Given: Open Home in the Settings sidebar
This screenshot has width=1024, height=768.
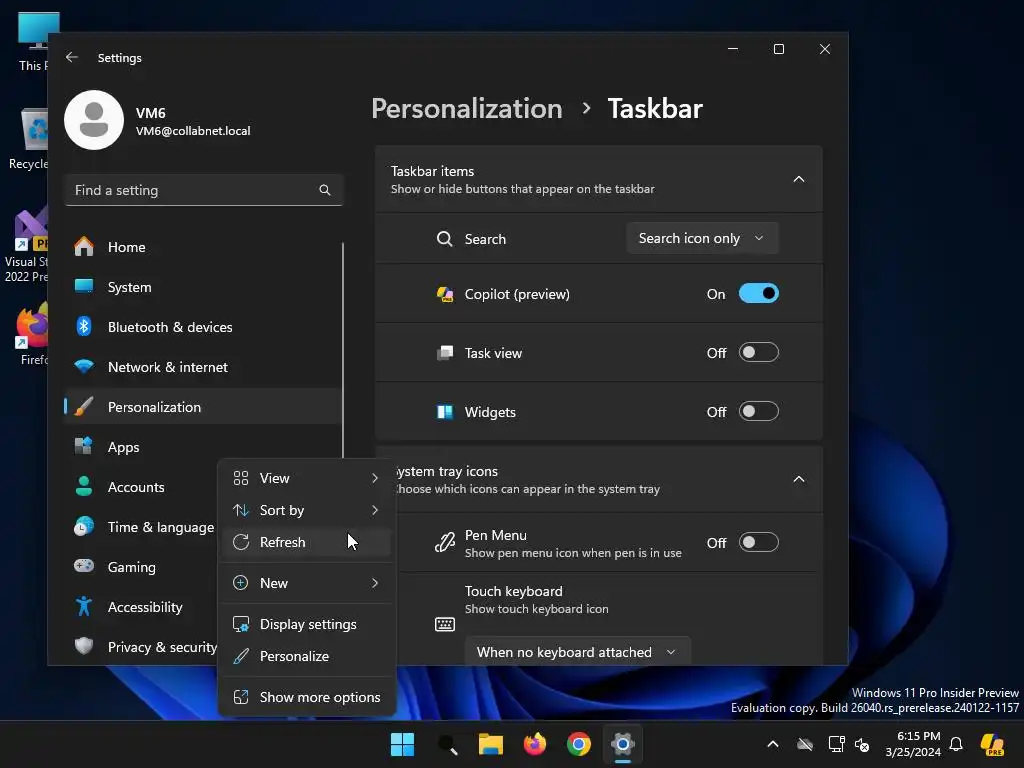Looking at the screenshot, I should tap(202, 247).
